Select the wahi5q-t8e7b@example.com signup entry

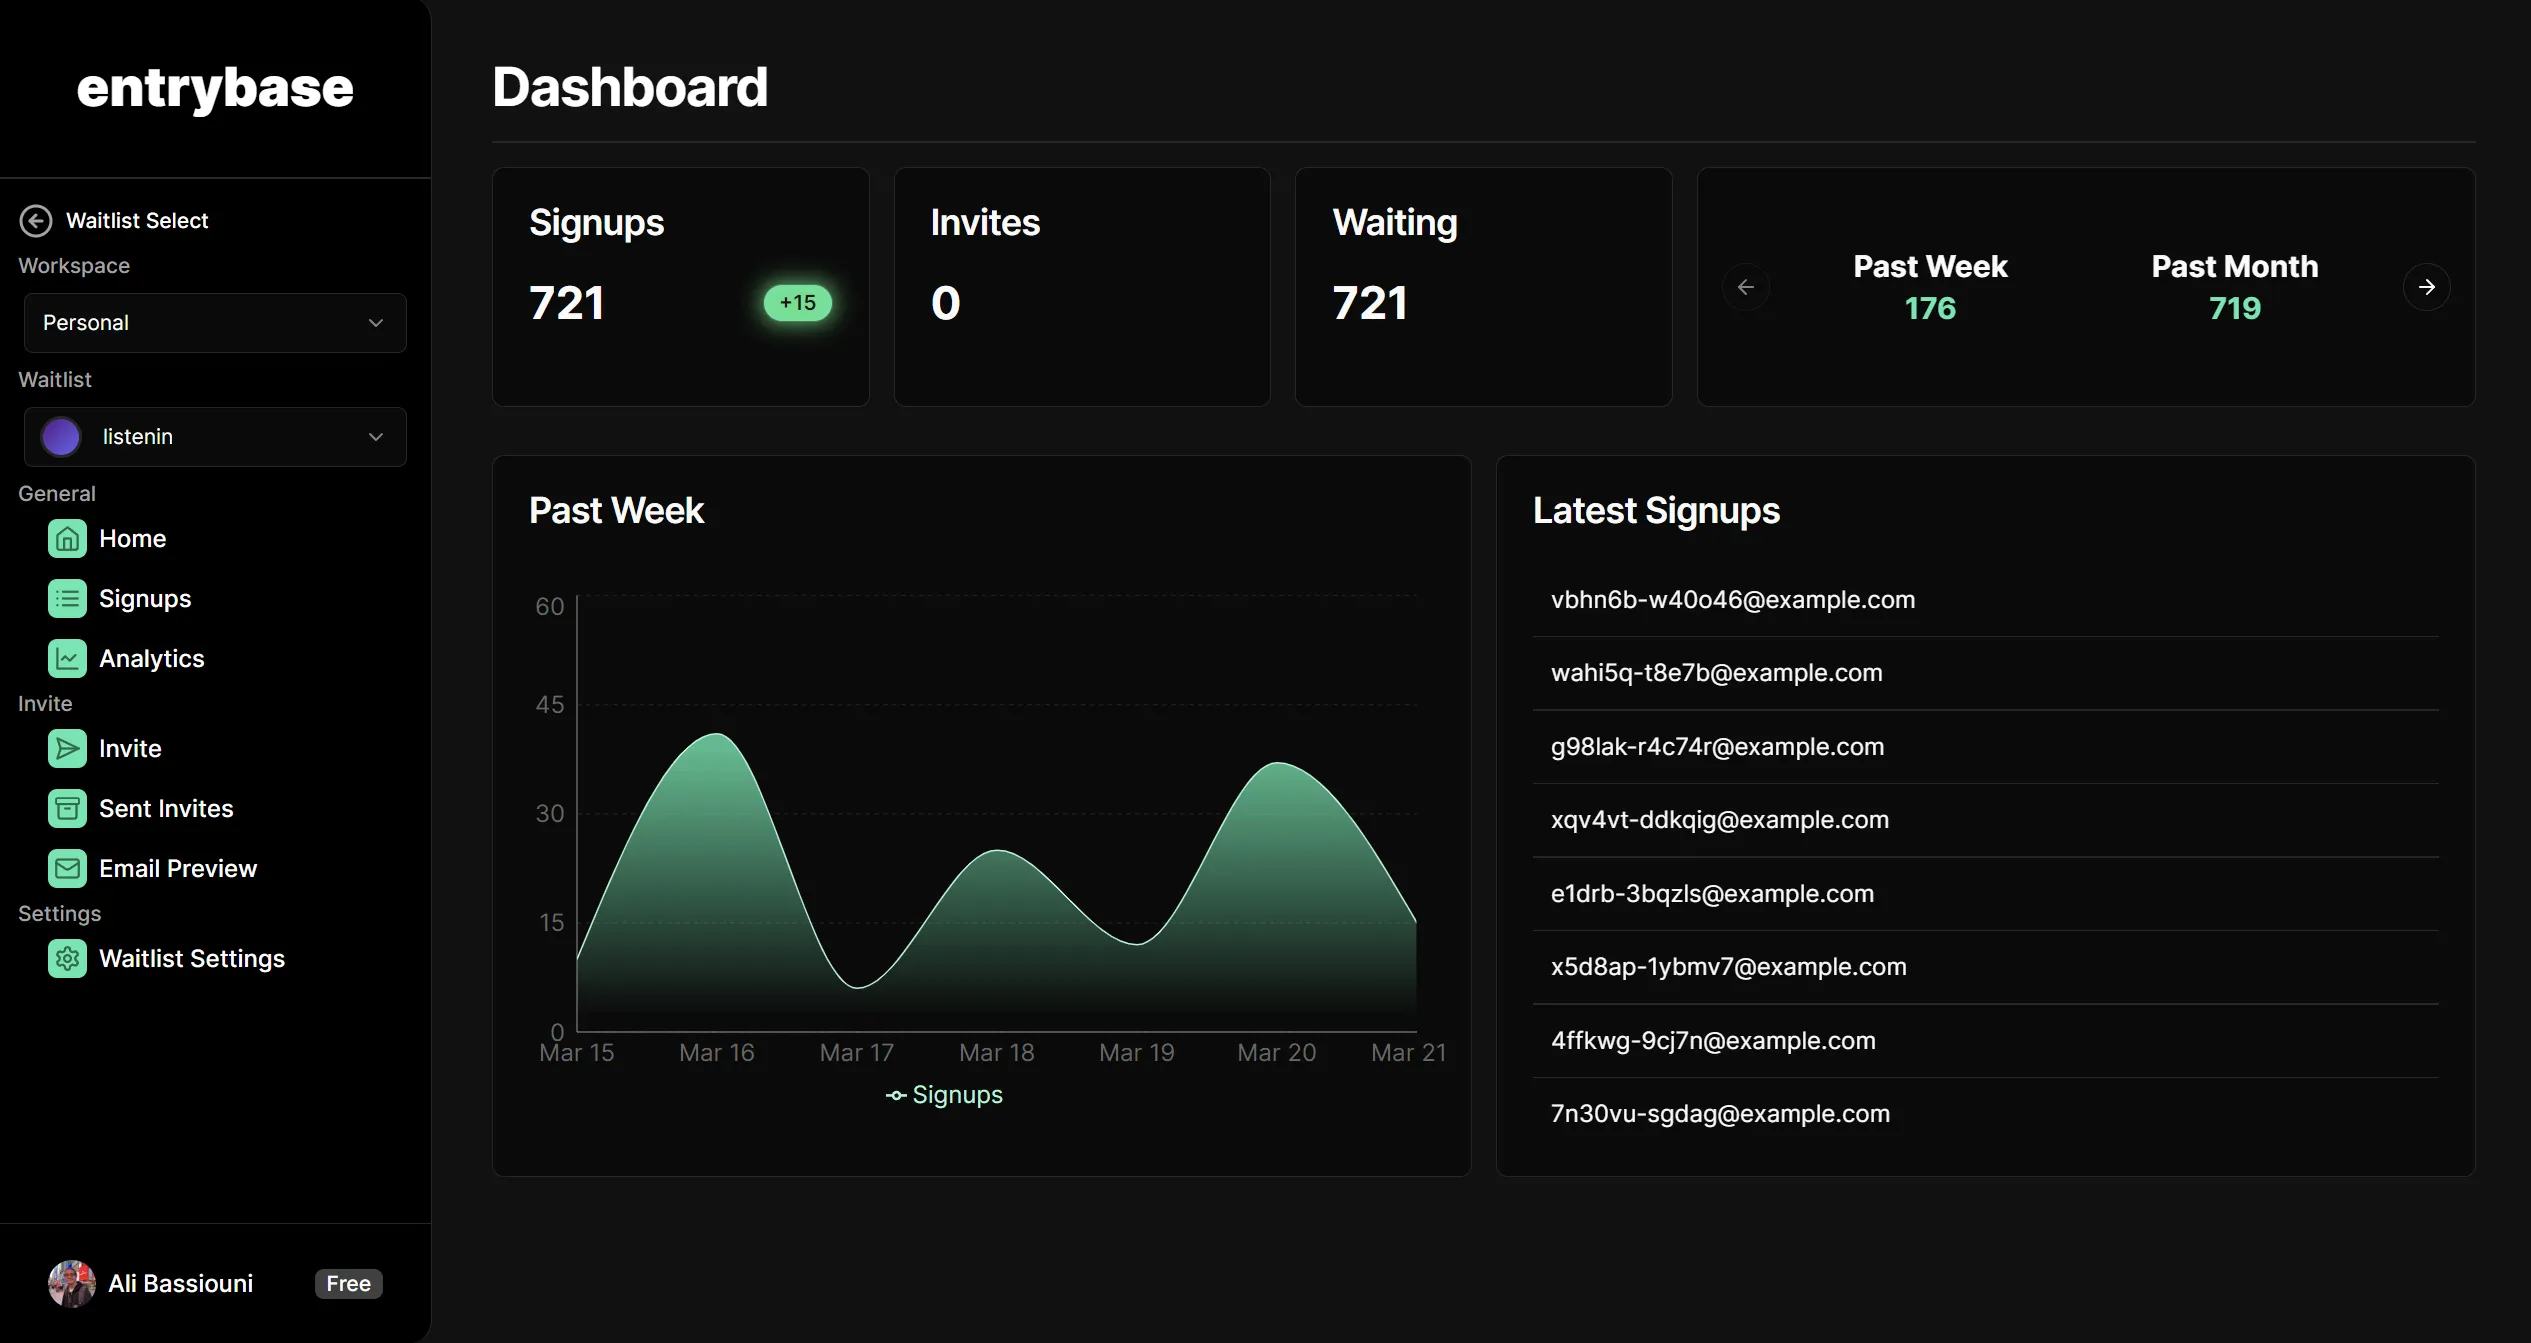[1716, 673]
